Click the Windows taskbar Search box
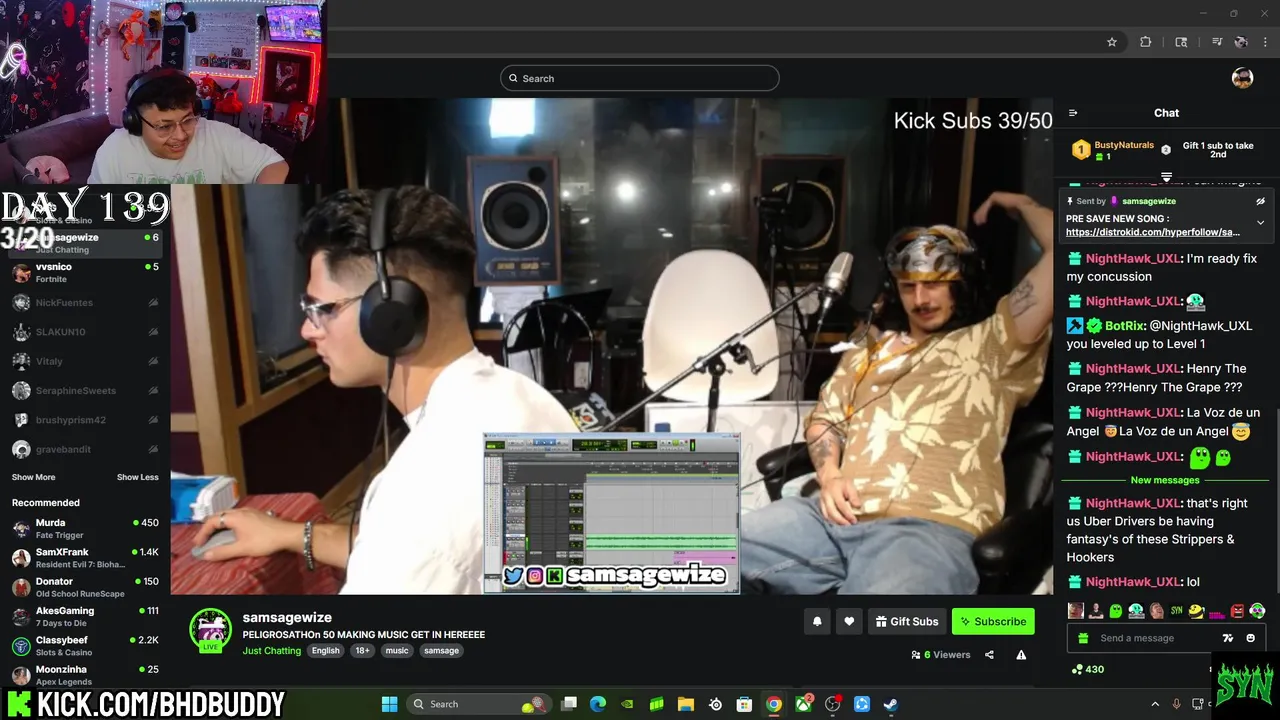 481,704
